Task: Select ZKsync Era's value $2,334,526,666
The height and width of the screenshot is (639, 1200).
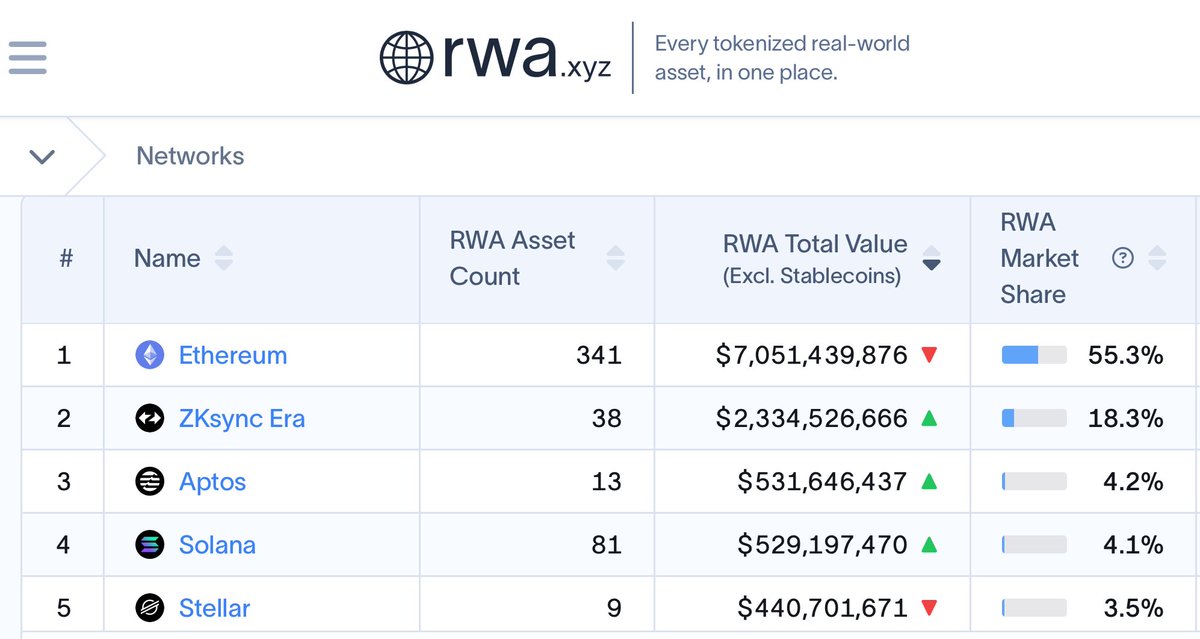Action: point(812,418)
